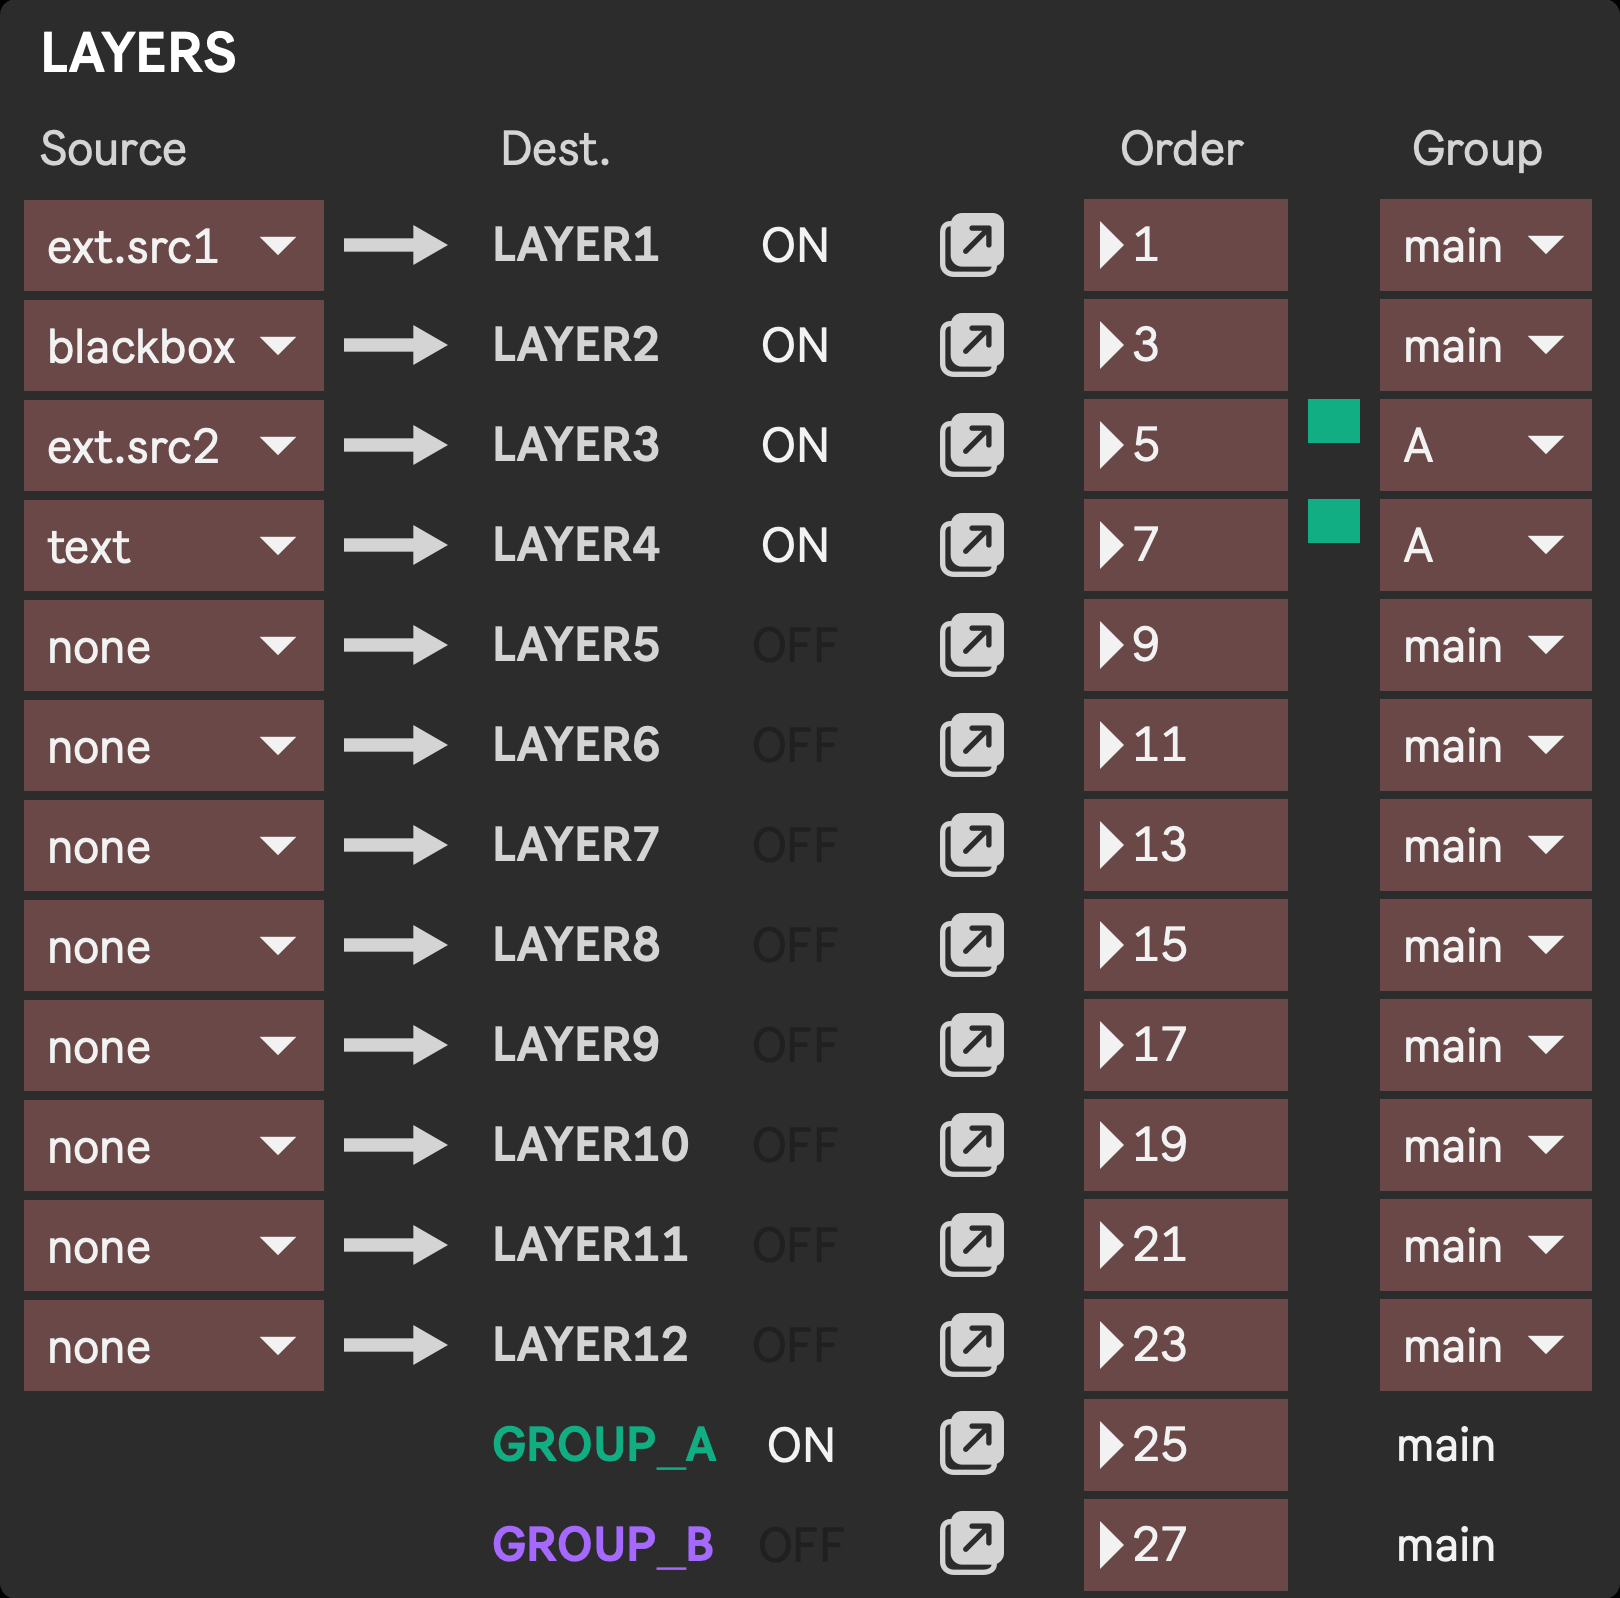
Task: Click the Source column header
Action: (113, 150)
